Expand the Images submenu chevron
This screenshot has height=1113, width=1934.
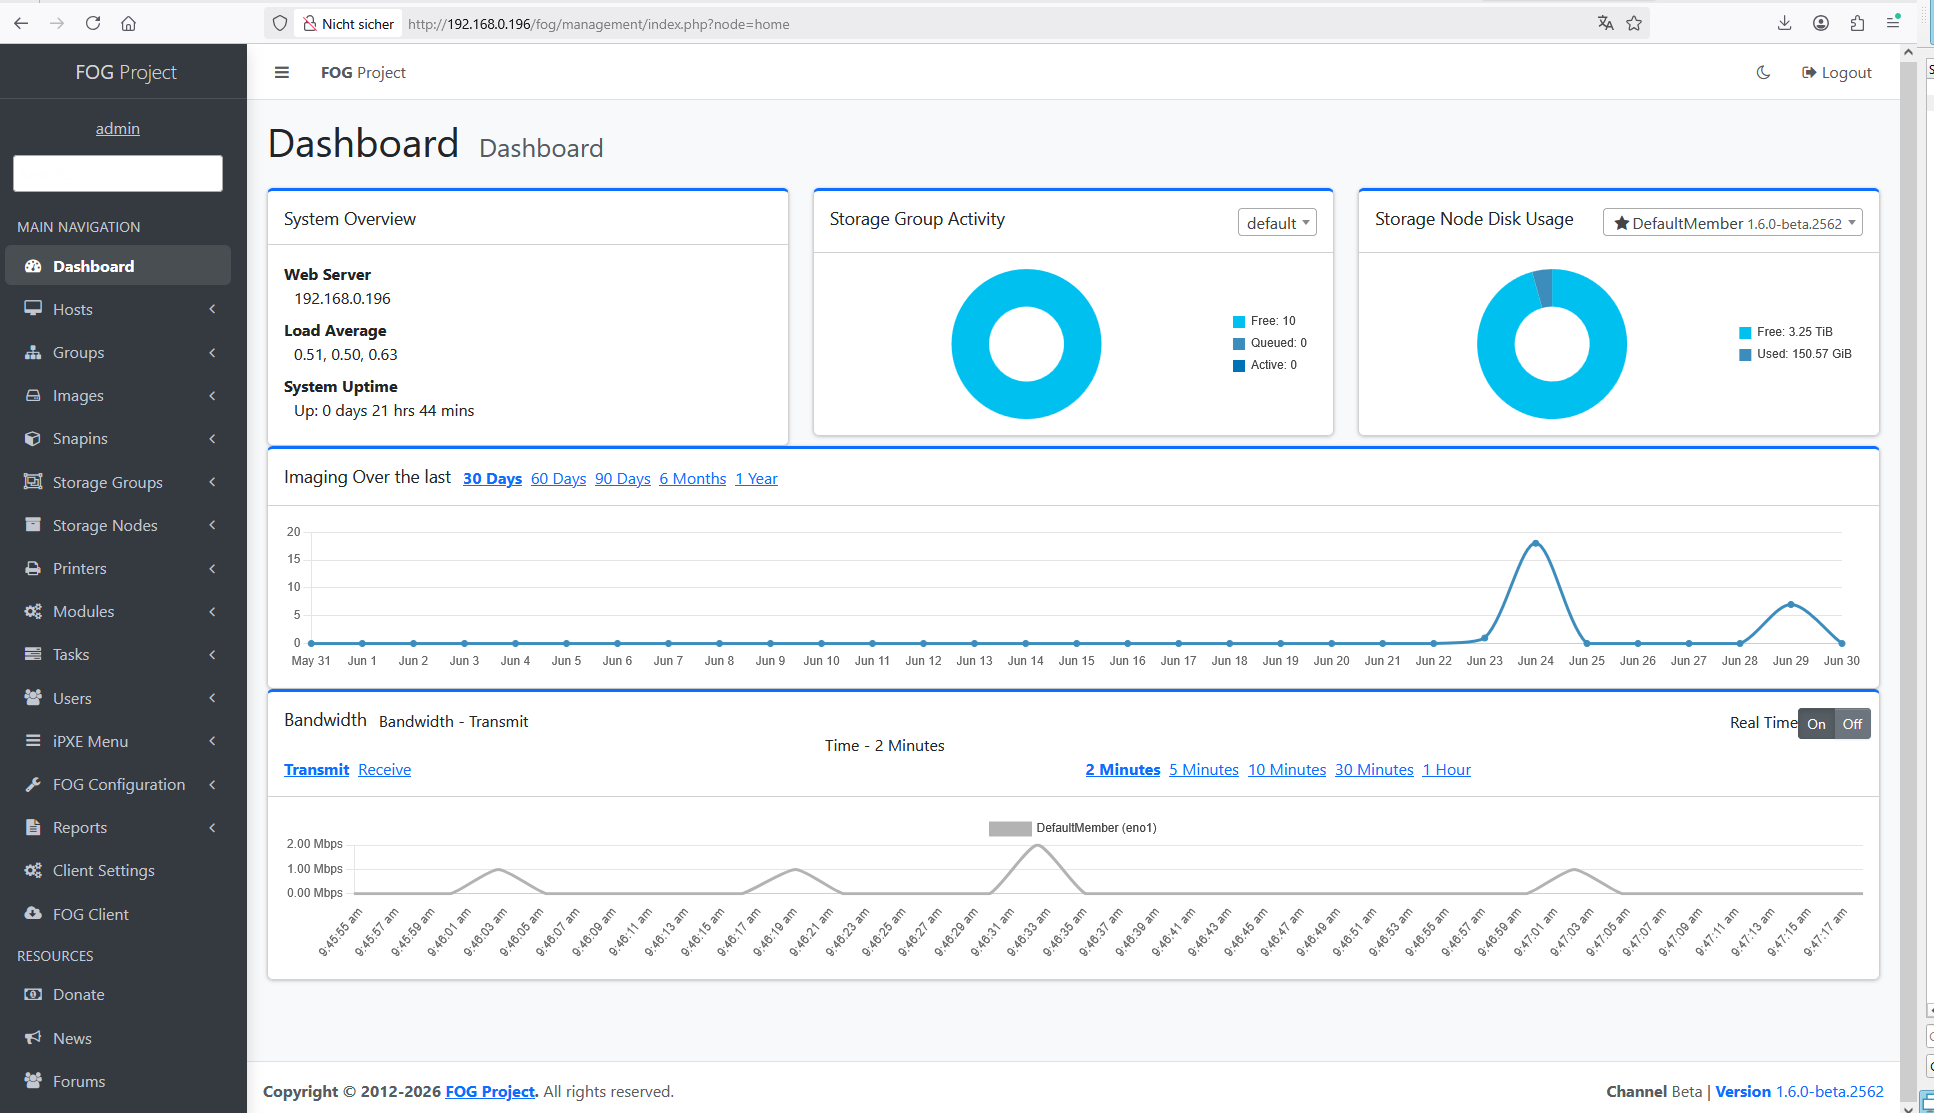[x=212, y=395]
